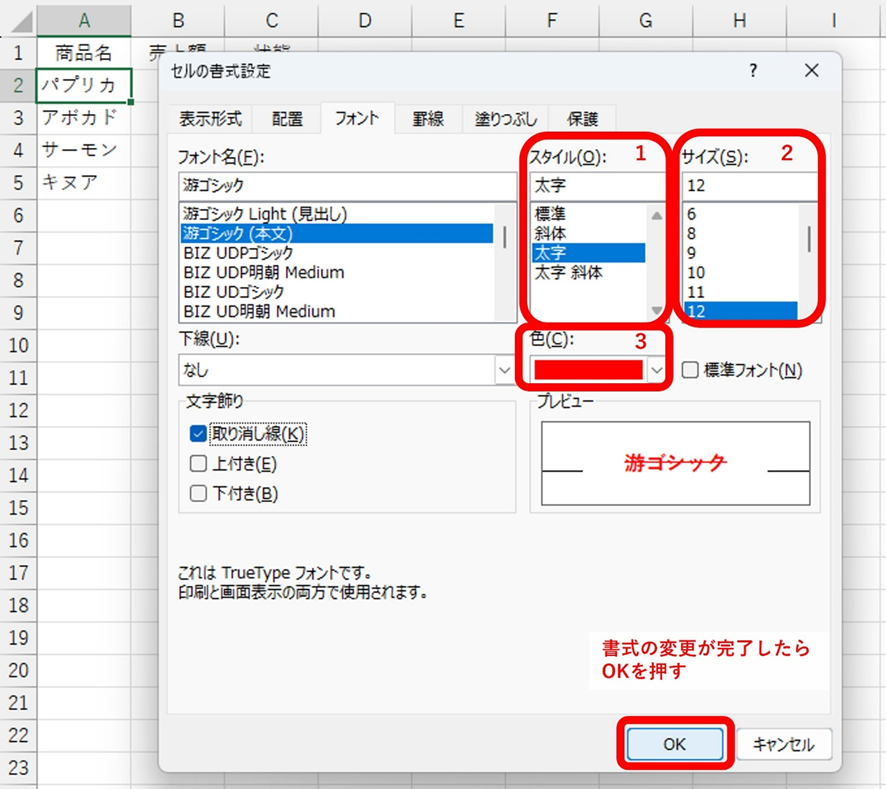Check the 標準フォント checkbox
Image resolution: width=886 pixels, height=789 pixels.
click(689, 370)
